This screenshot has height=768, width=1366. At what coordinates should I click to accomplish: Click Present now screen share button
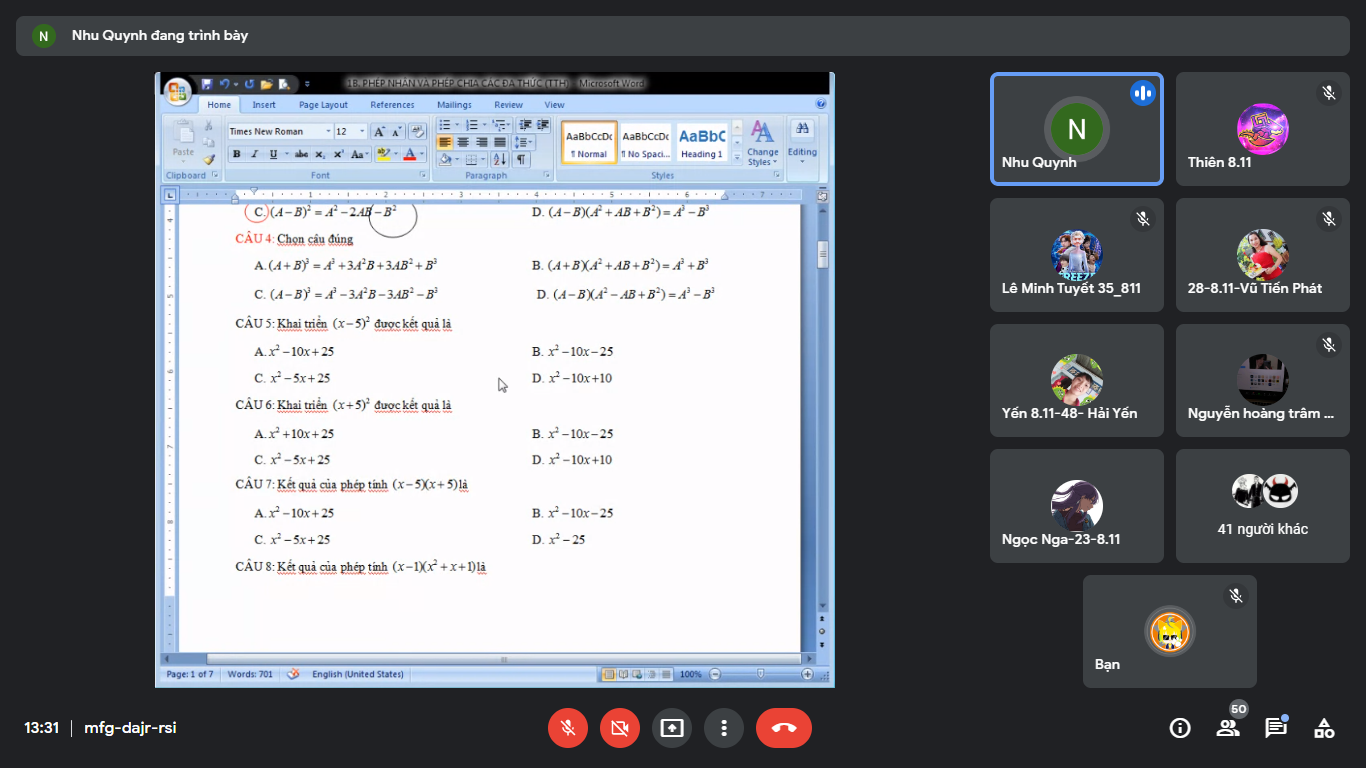coord(672,728)
